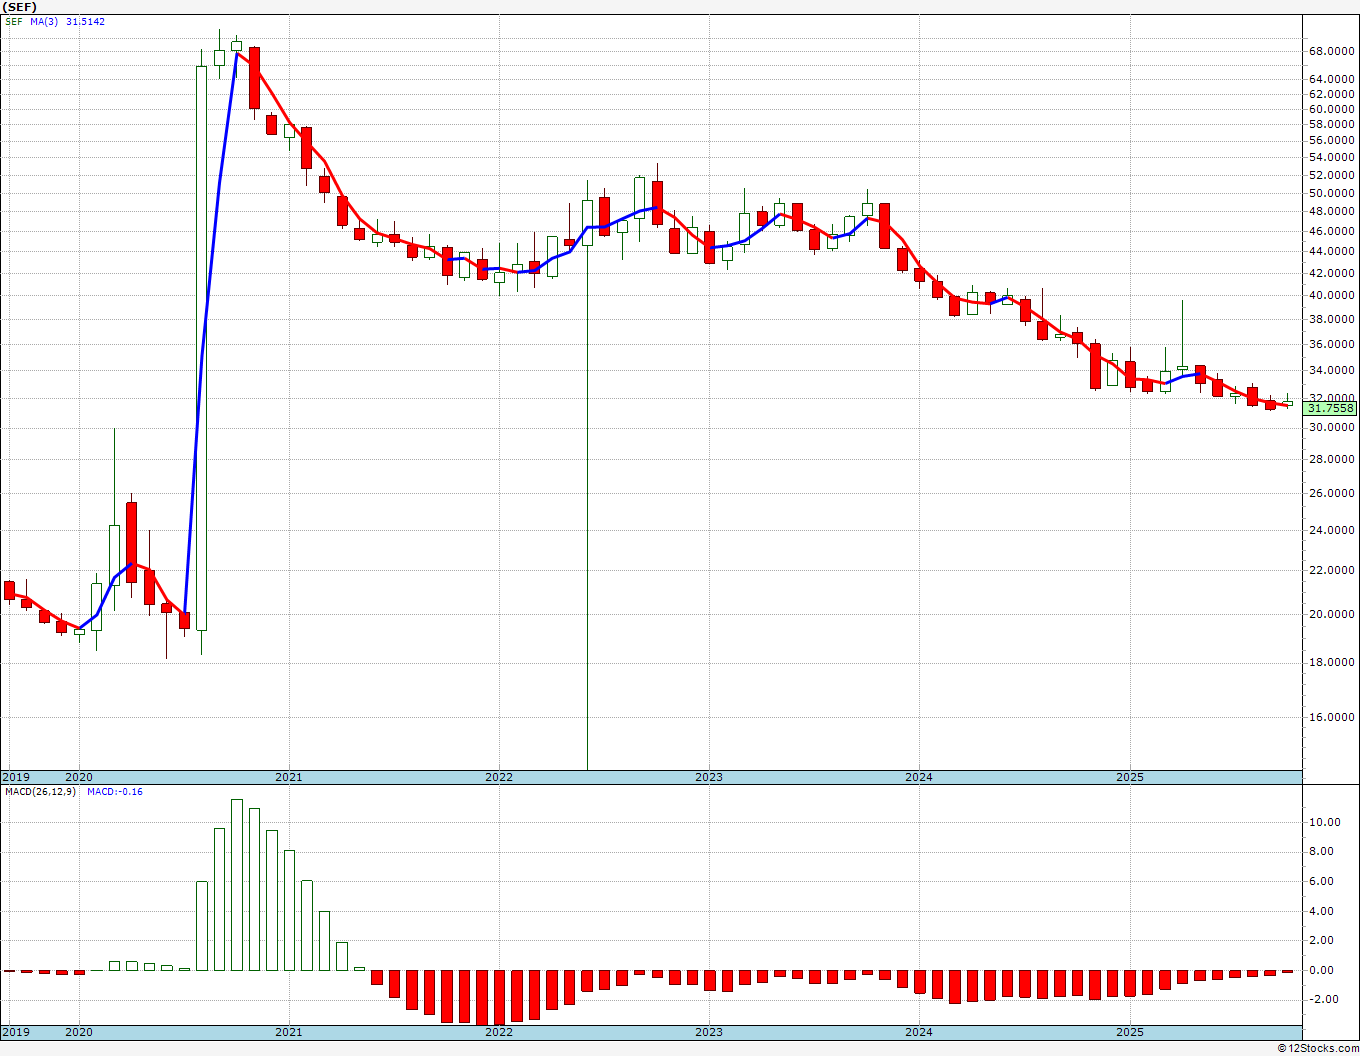The height and width of the screenshot is (1056, 1360).
Task: Click the (SEF) chart title
Action: click(x=21, y=7)
